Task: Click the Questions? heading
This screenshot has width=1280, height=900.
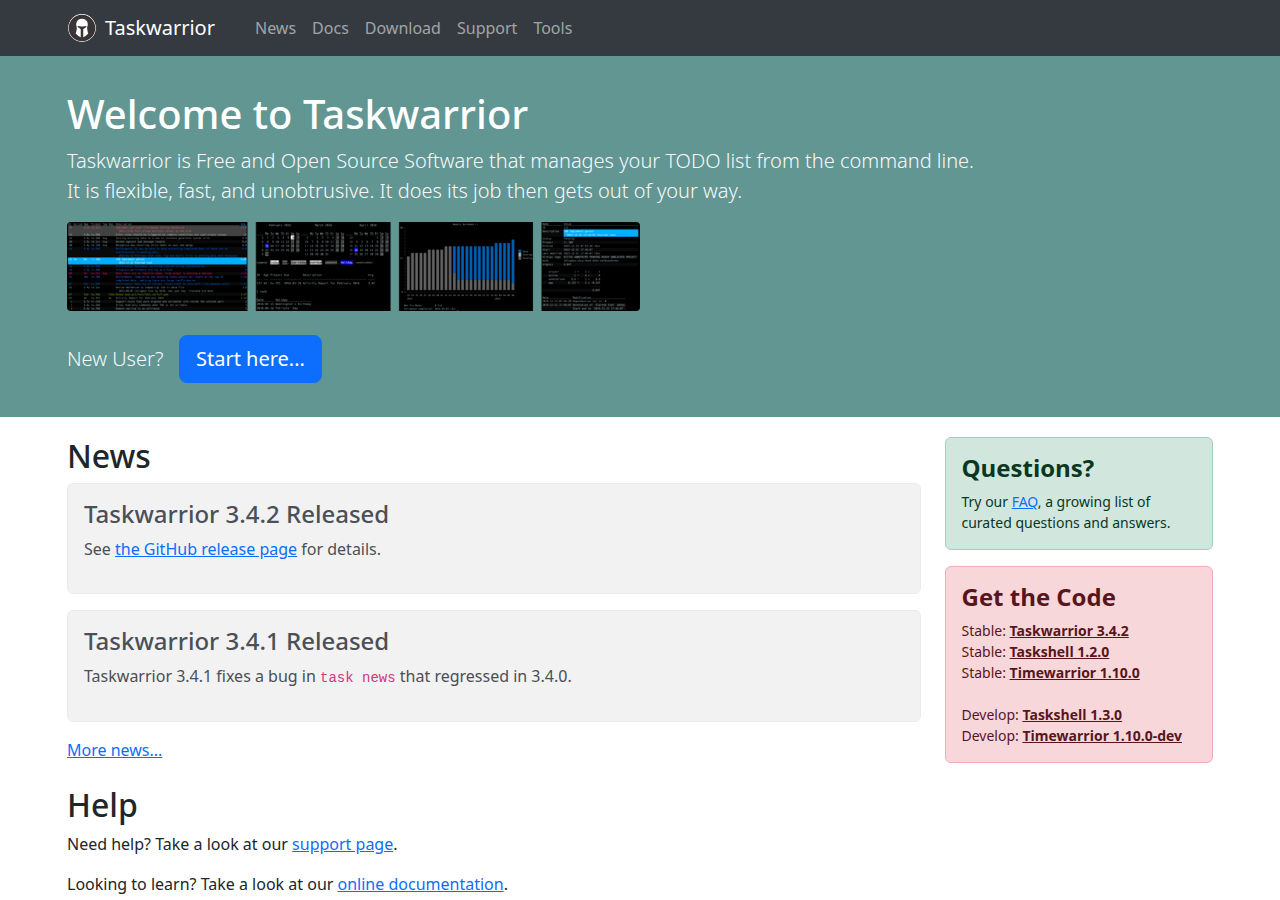Action: click(1028, 468)
